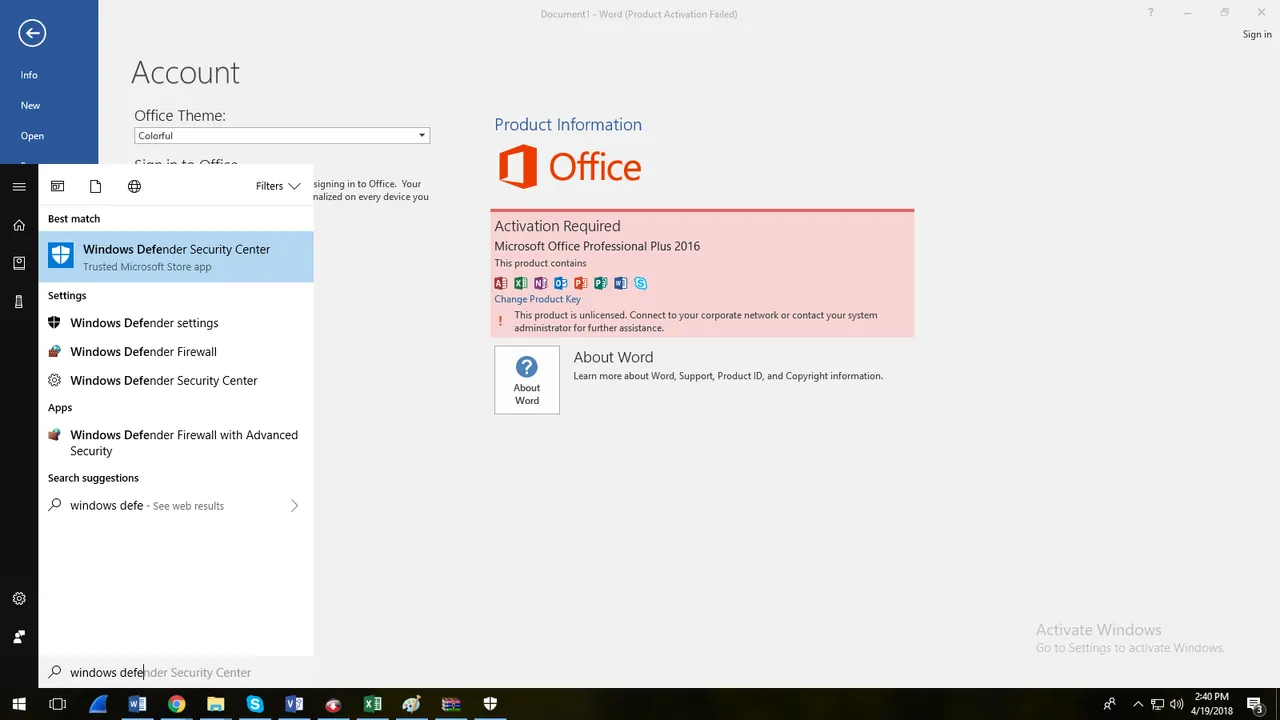Click the search box with 'windows defe'

tap(176, 672)
